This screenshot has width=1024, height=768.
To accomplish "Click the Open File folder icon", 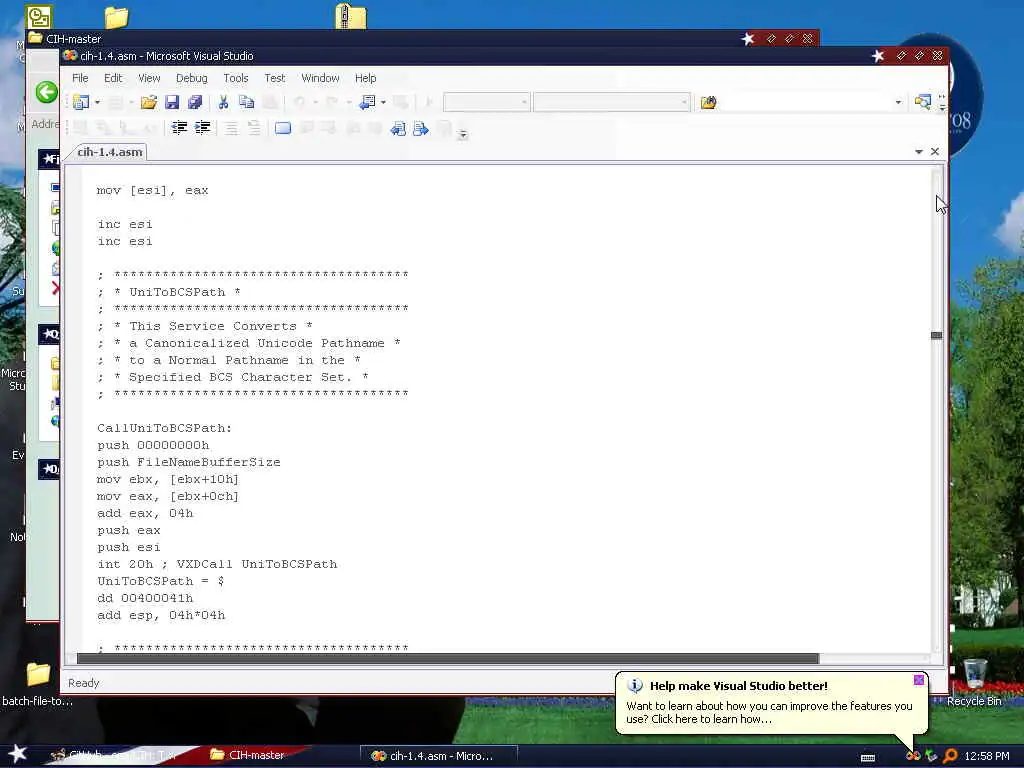I will (x=148, y=102).
